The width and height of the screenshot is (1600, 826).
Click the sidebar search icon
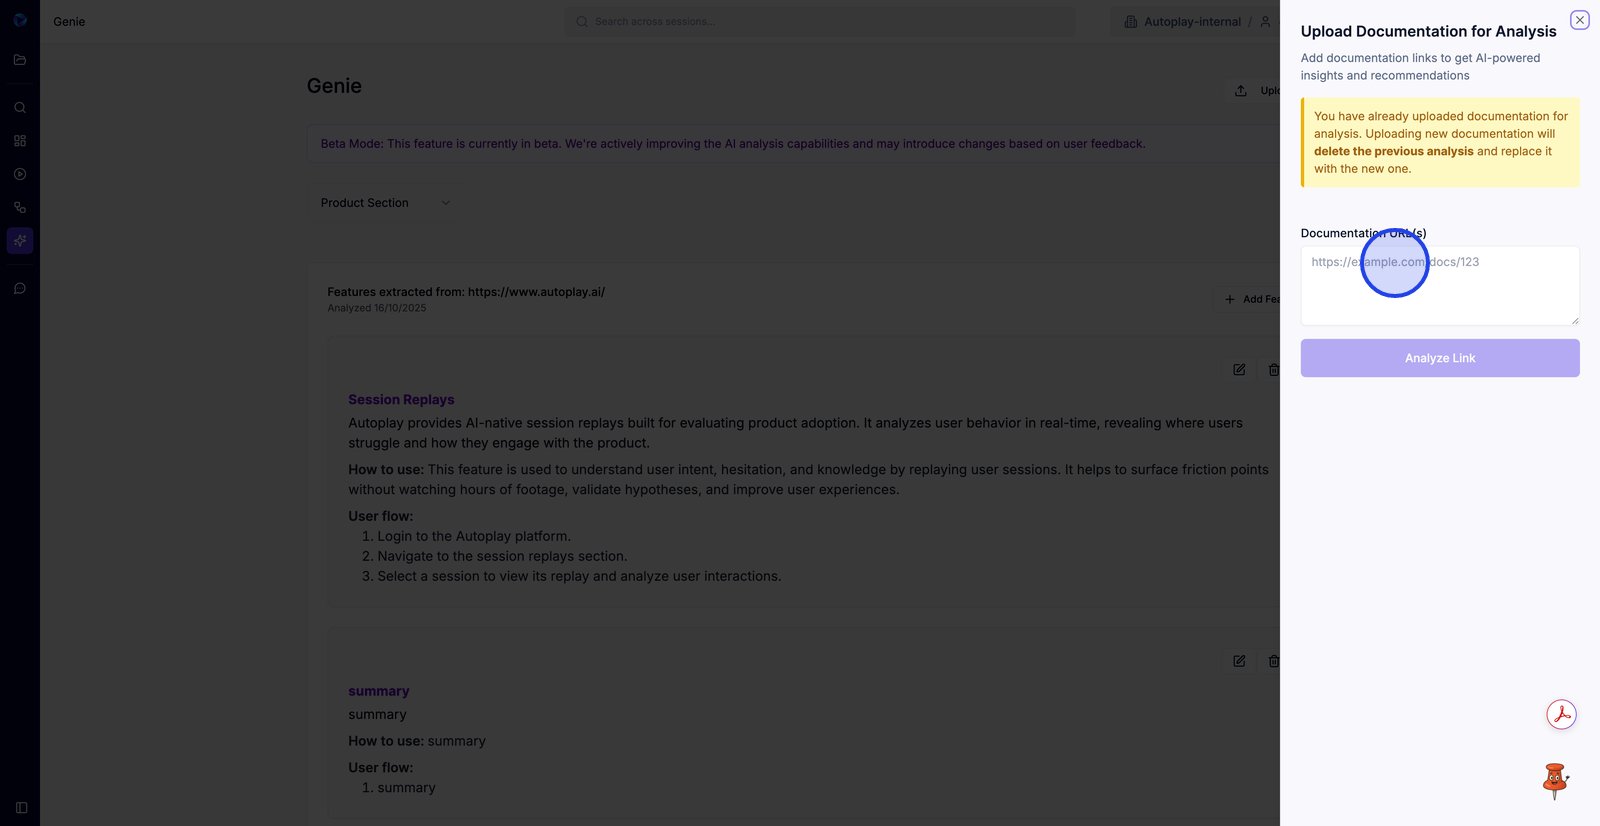[20, 108]
